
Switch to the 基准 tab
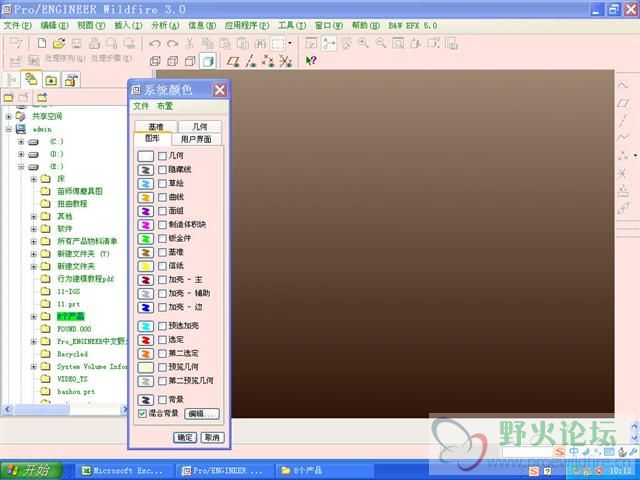pos(156,127)
